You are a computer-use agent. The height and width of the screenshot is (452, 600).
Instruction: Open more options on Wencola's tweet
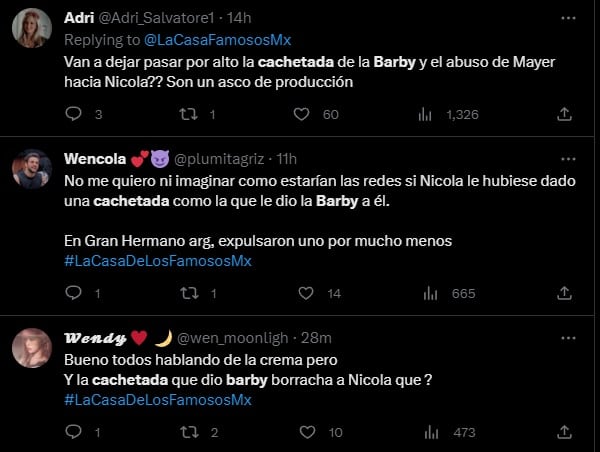click(567, 159)
